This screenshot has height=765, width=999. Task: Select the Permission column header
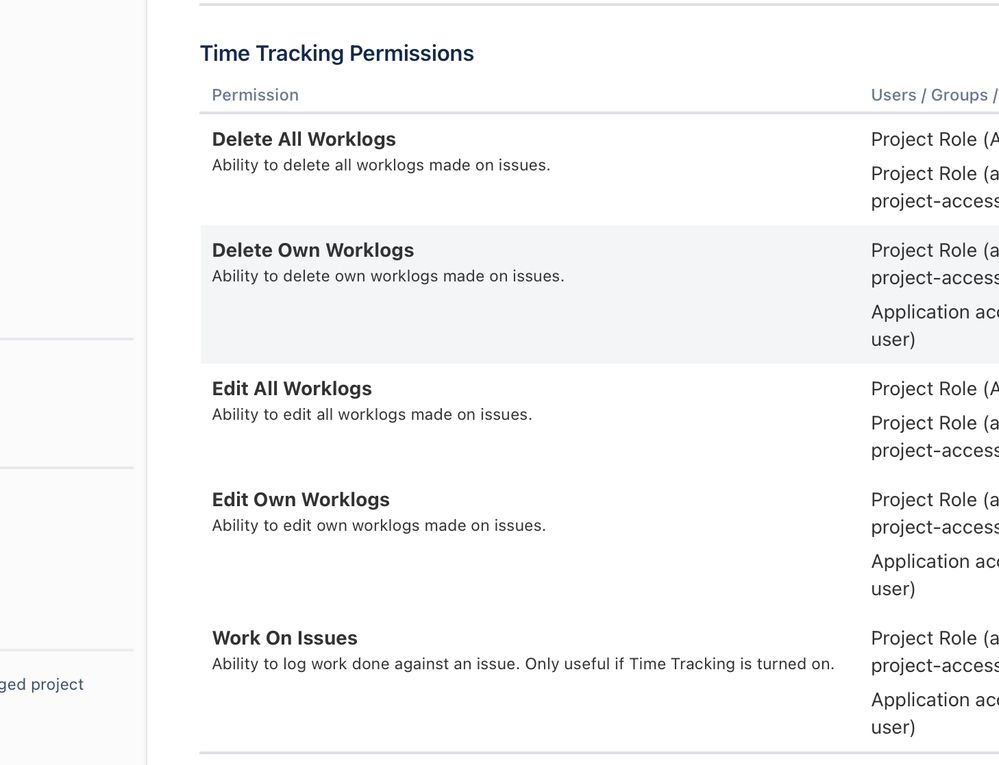(255, 95)
